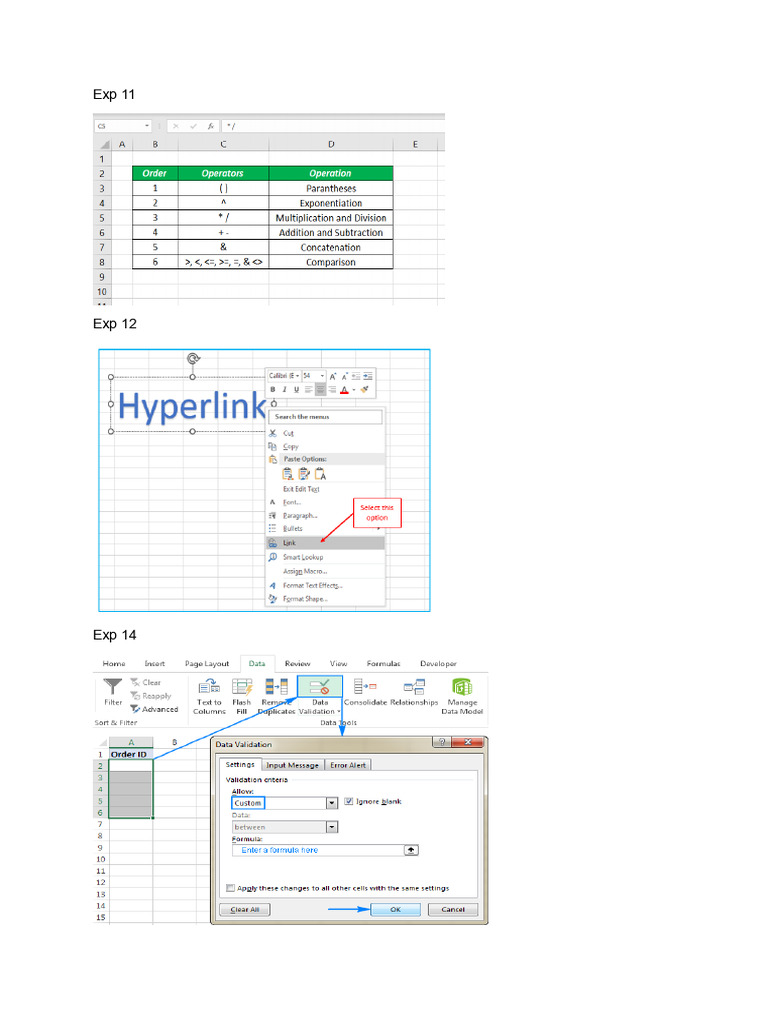Click the Formula input field

[325, 850]
